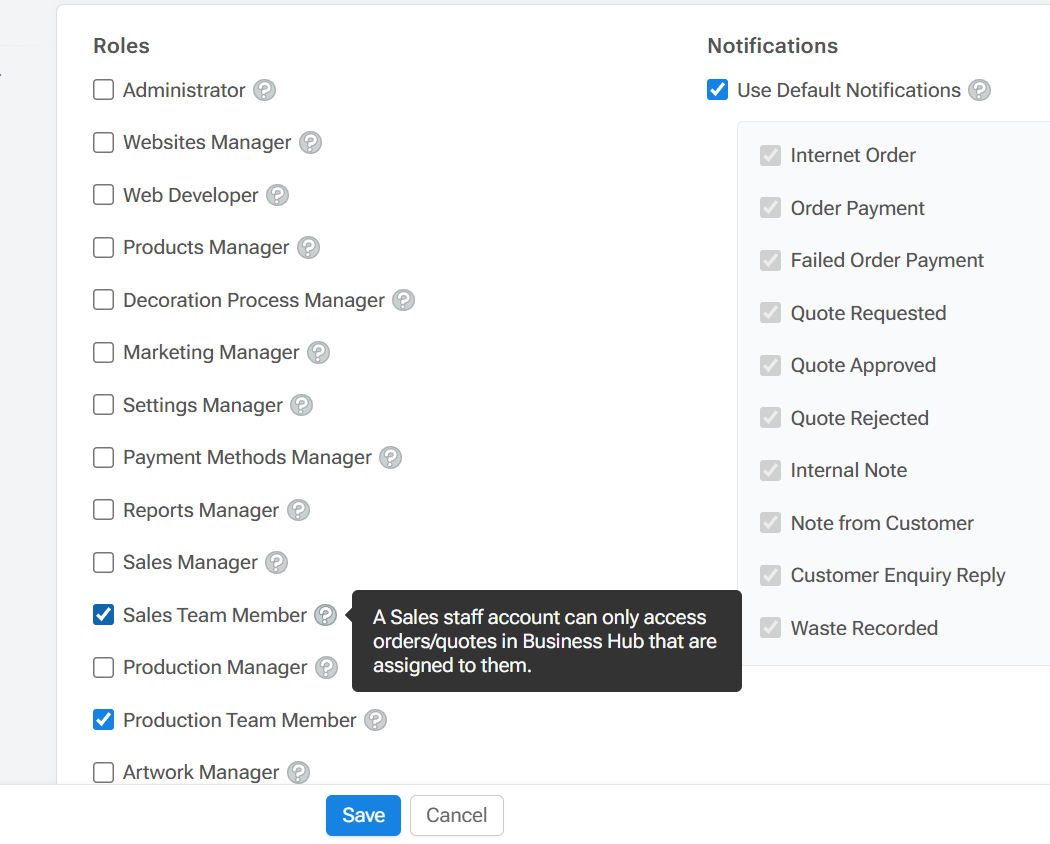Viewport: 1050px width, 844px height.
Task: Click help icon beside Websites Manager
Action: [x=311, y=143]
